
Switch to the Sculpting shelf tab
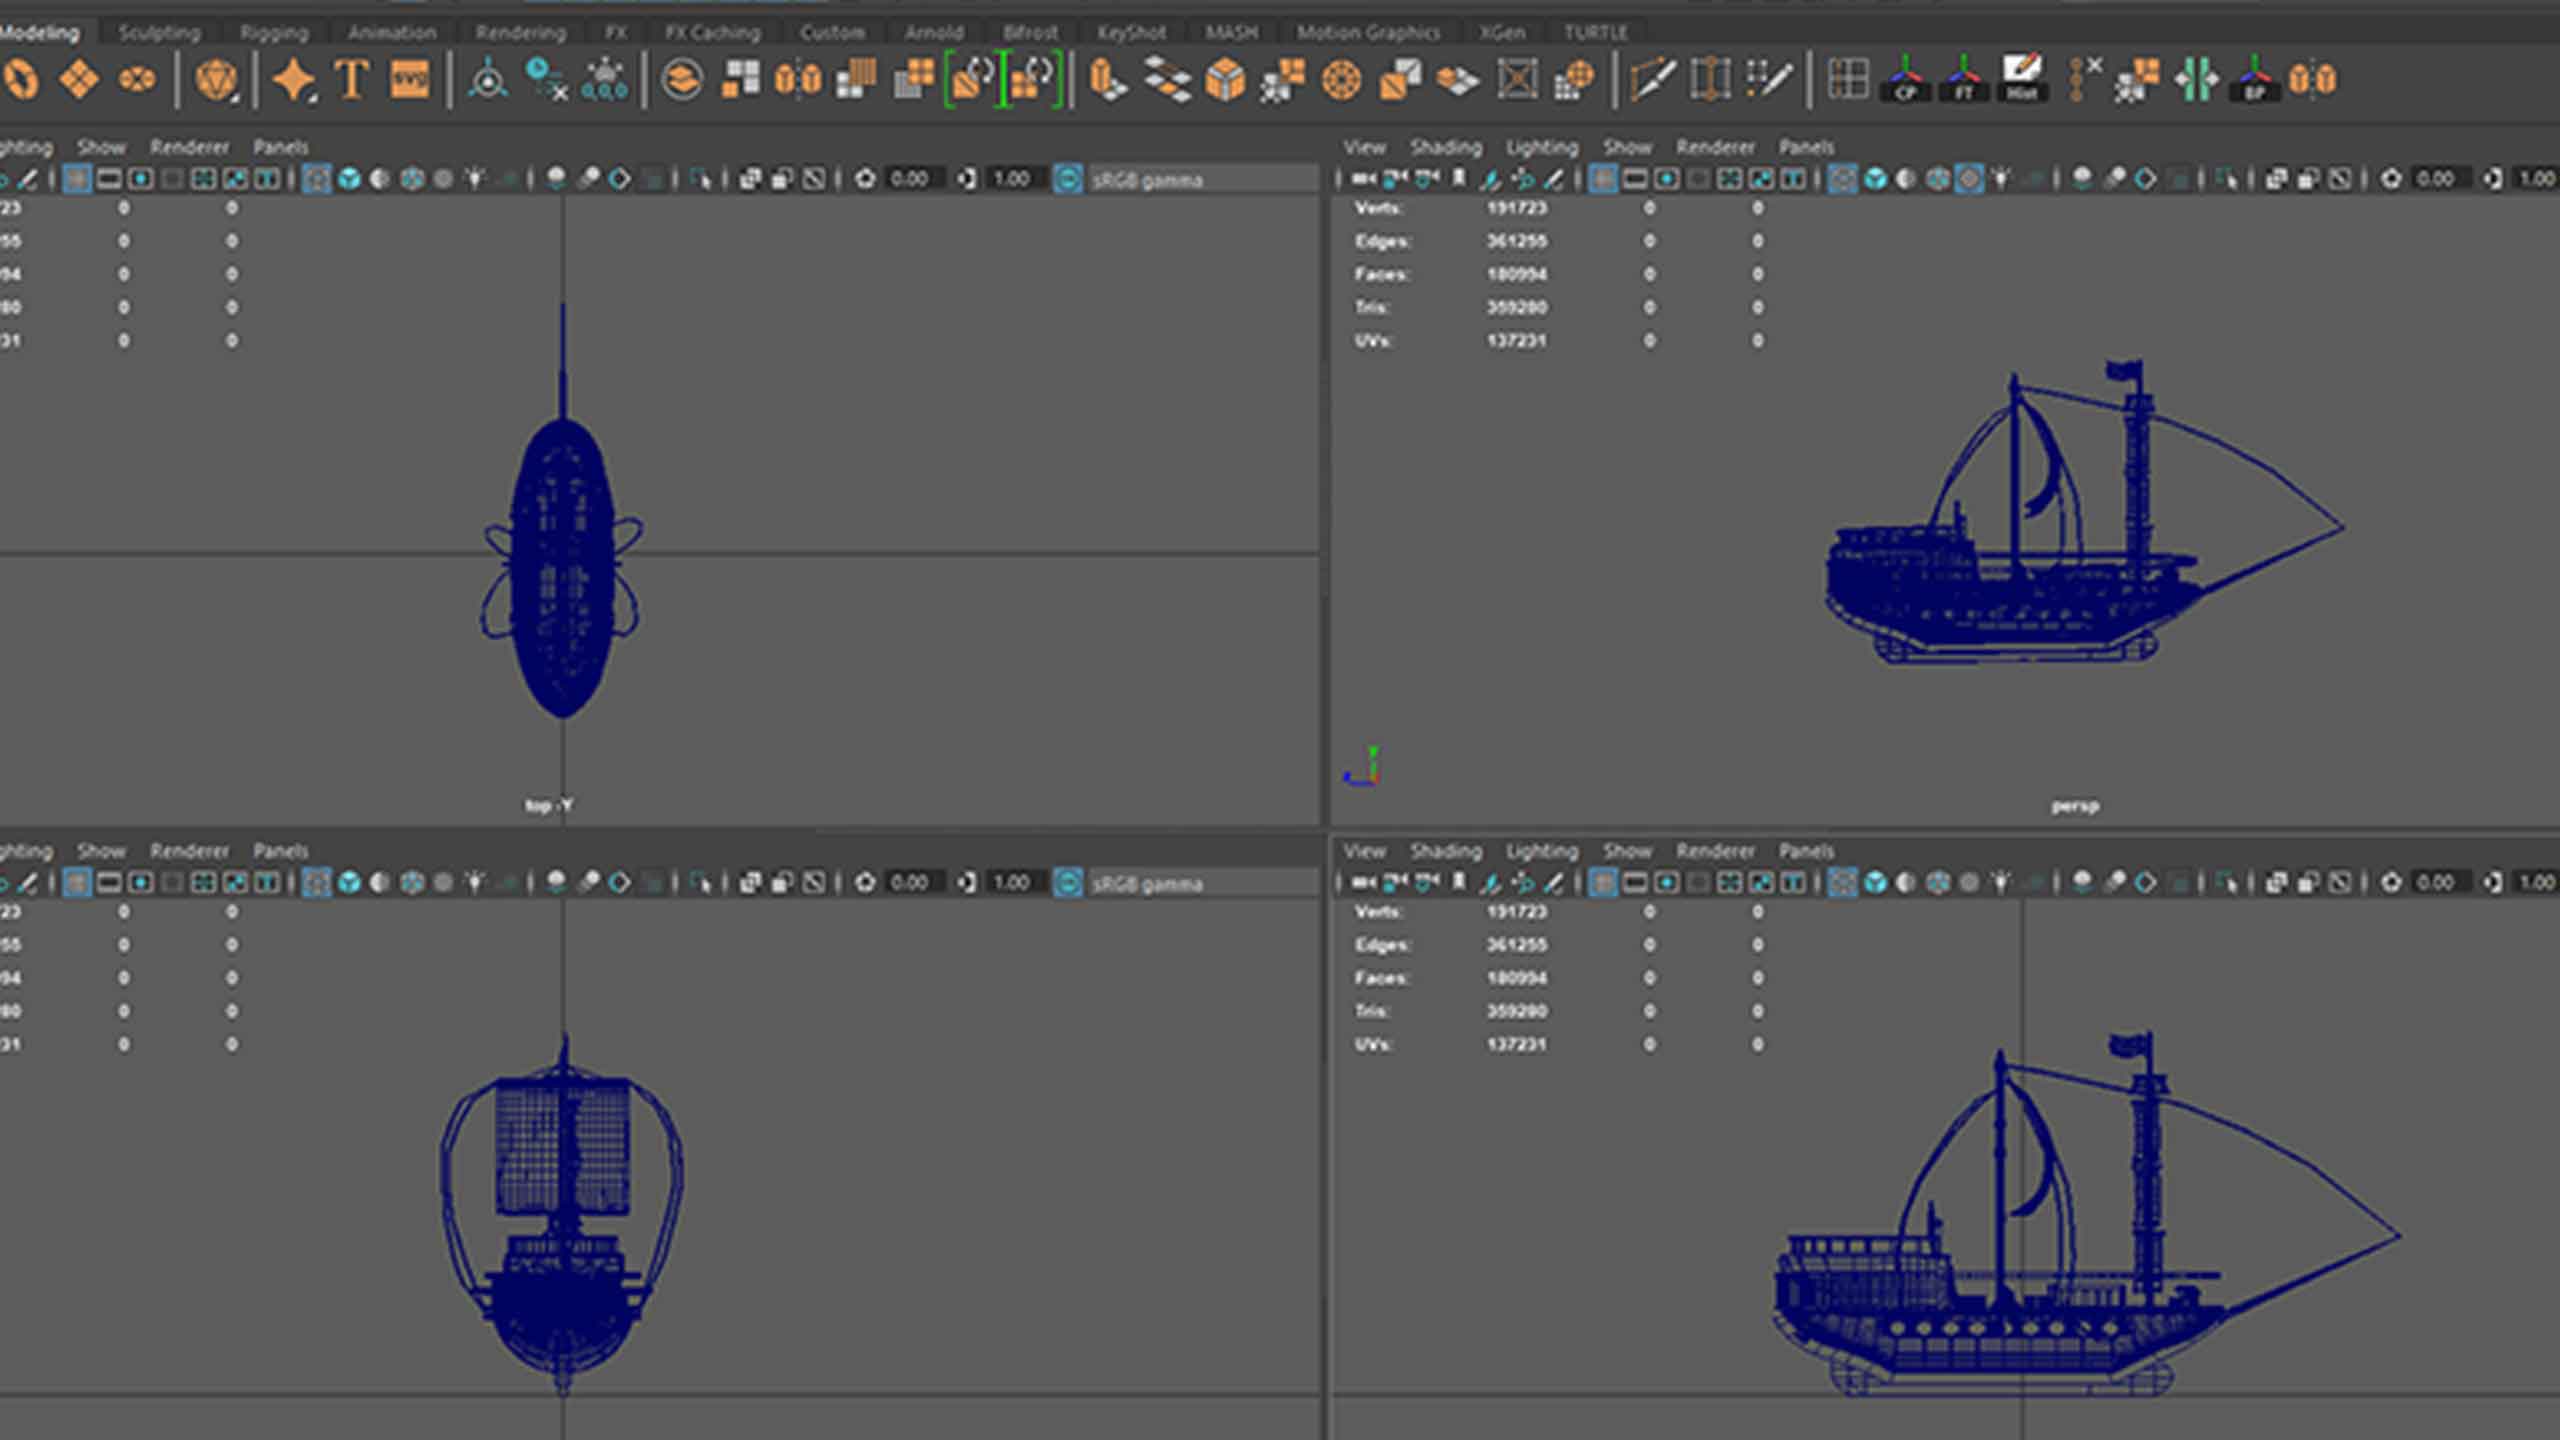click(159, 33)
